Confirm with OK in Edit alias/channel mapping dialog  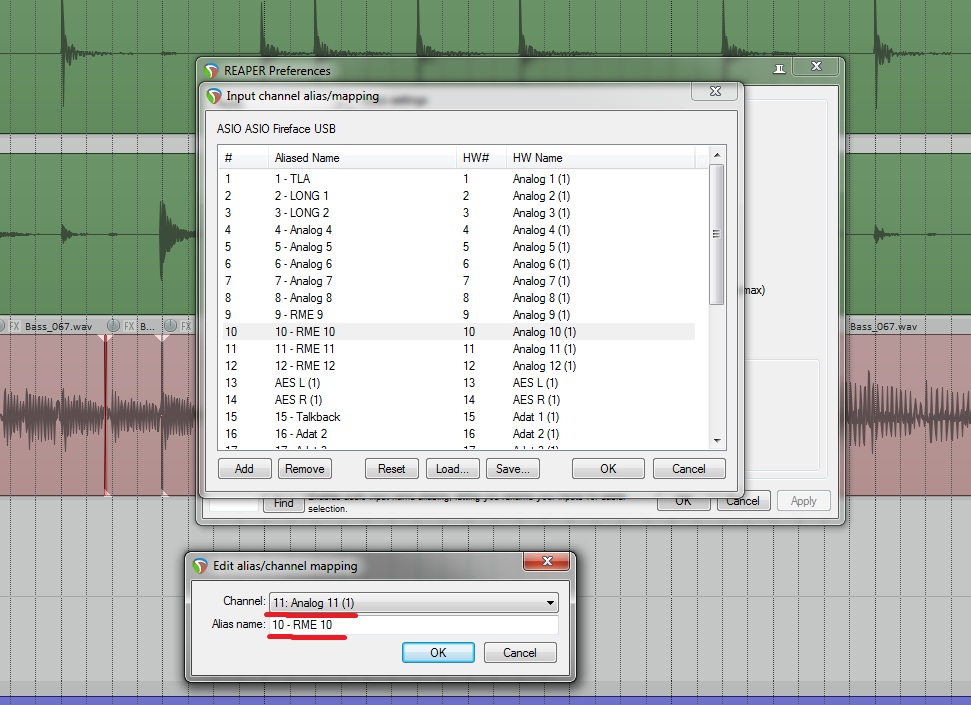click(x=438, y=652)
